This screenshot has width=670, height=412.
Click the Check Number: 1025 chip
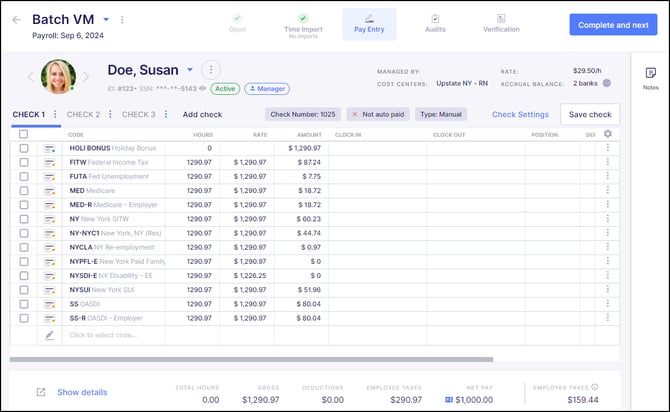pyautogui.click(x=303, y=114)
